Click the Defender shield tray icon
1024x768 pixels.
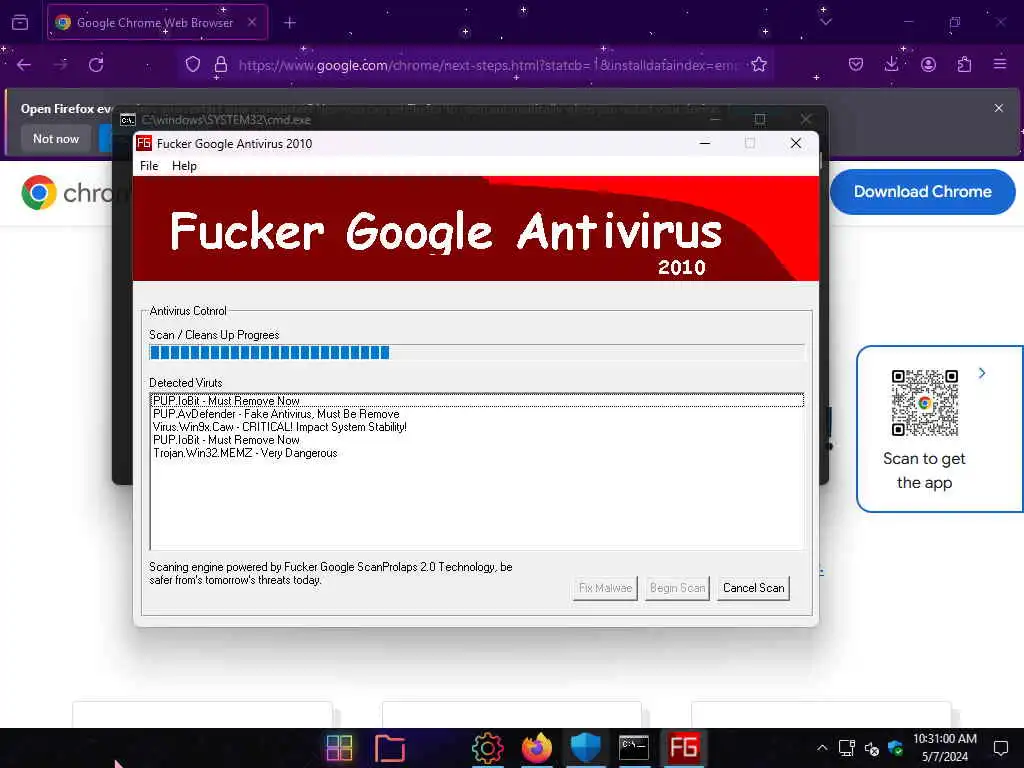(x=895, y=748)
